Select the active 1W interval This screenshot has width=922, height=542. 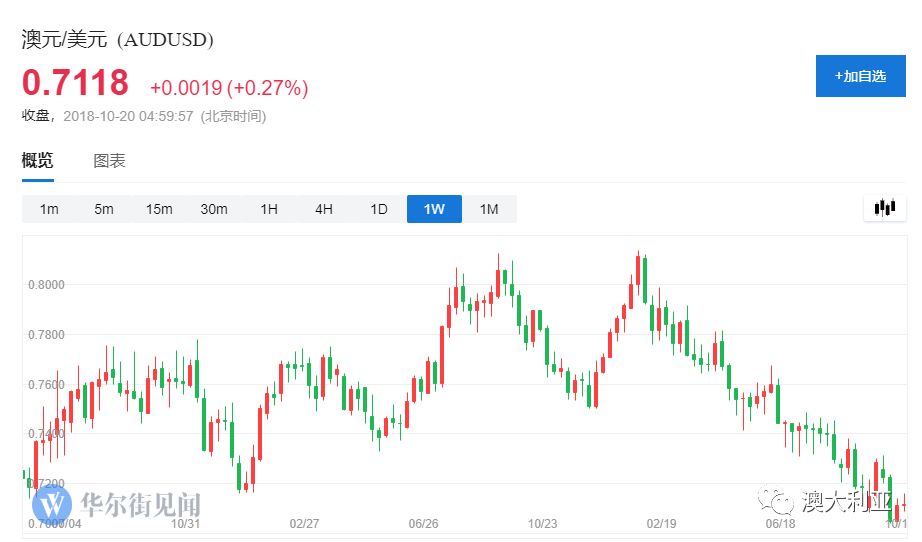[x=434, y=209]
